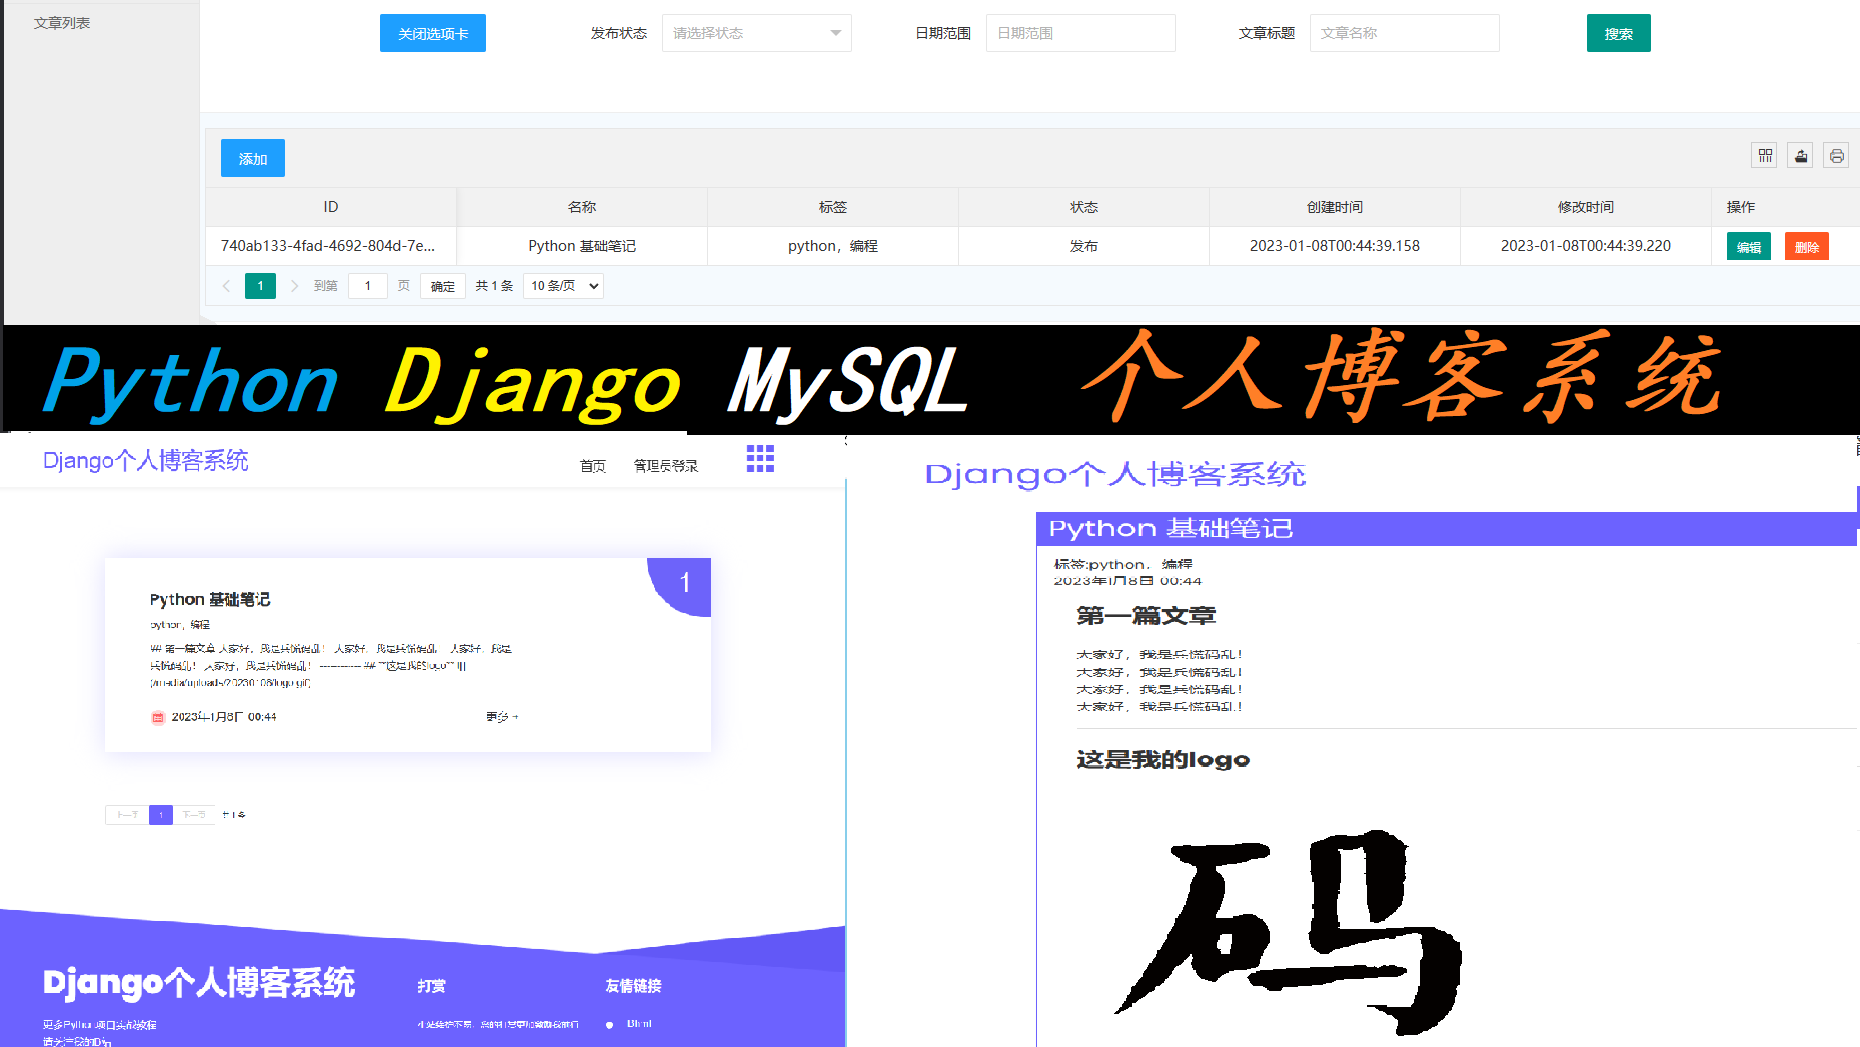
Task: Click the 发布 status cell
Action: 1084,246
